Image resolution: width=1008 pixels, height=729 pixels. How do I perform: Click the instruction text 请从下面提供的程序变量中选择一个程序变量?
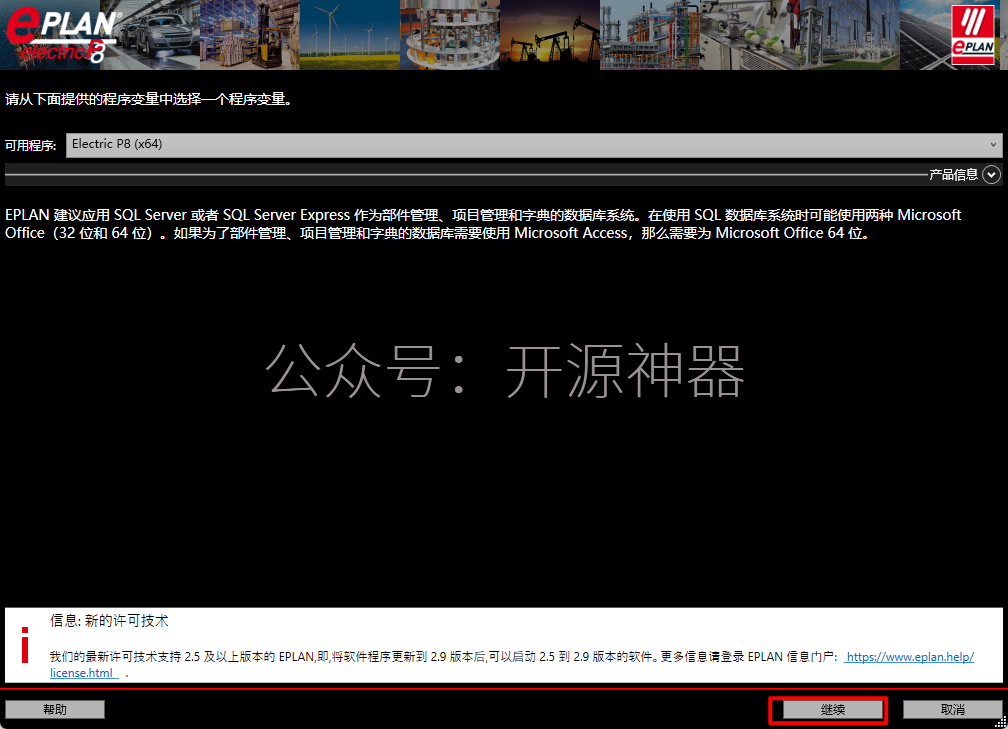(149, 99)
